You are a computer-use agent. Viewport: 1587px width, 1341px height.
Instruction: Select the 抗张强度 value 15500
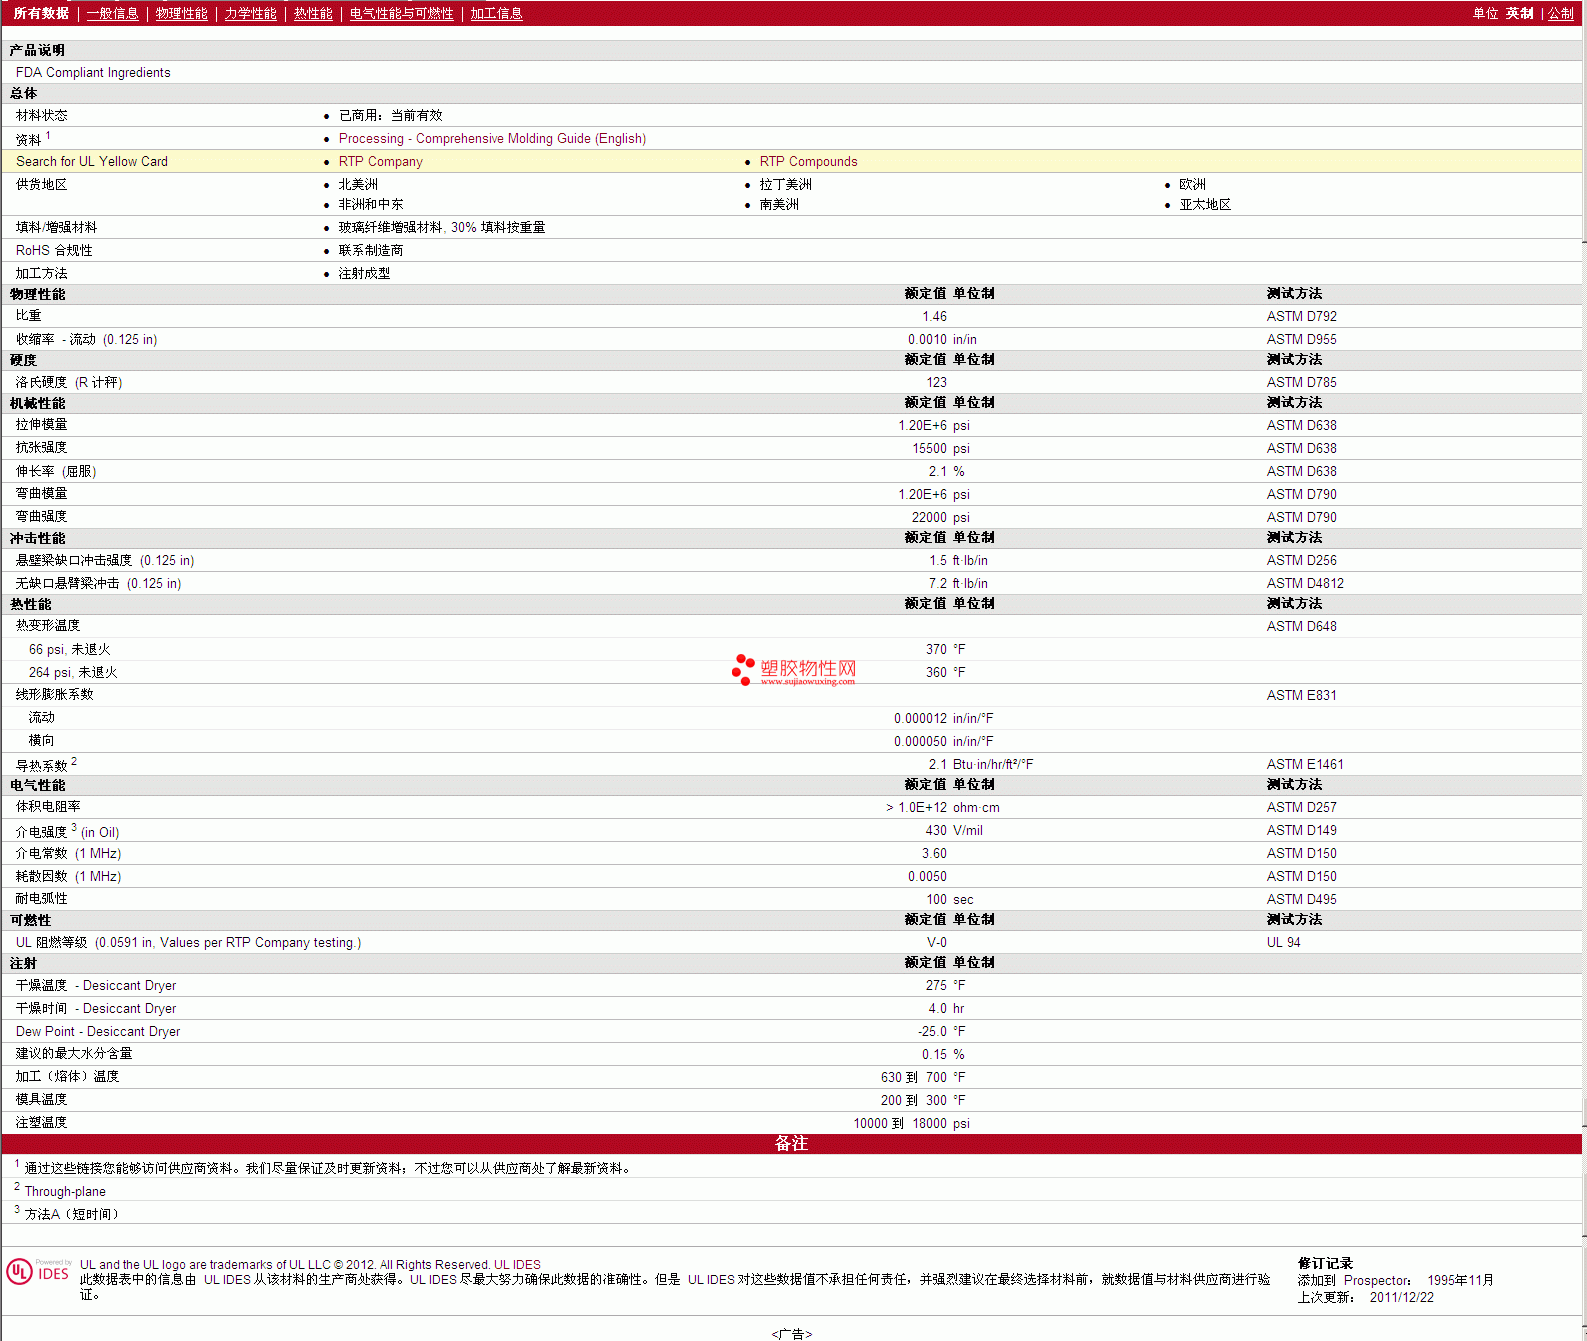(929, 448)
